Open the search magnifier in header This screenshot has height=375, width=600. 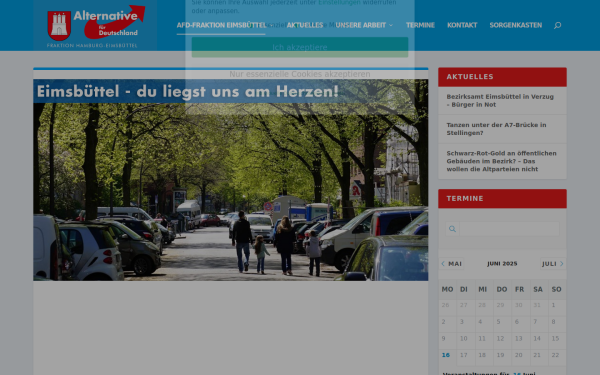[557, 25]
